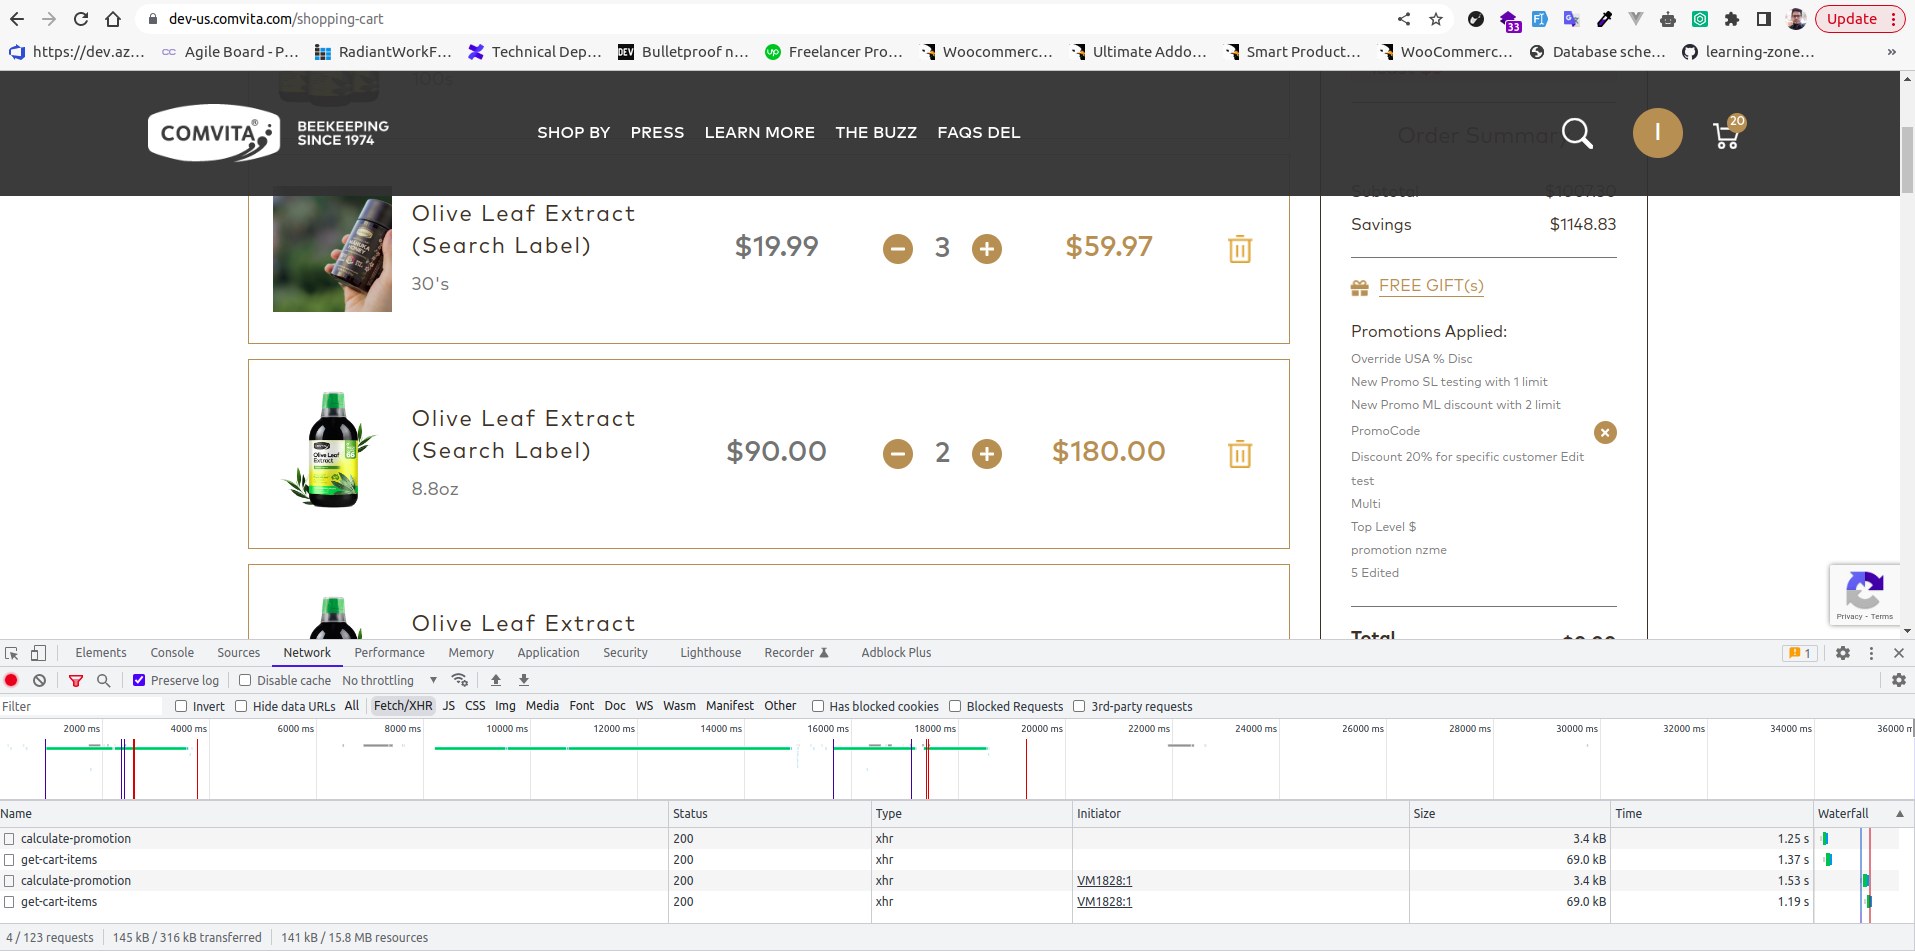Clear the network log
Image resolution: width=1915 pixels, height=951 pixels.
pyautogui.click(x=39, y=680)
